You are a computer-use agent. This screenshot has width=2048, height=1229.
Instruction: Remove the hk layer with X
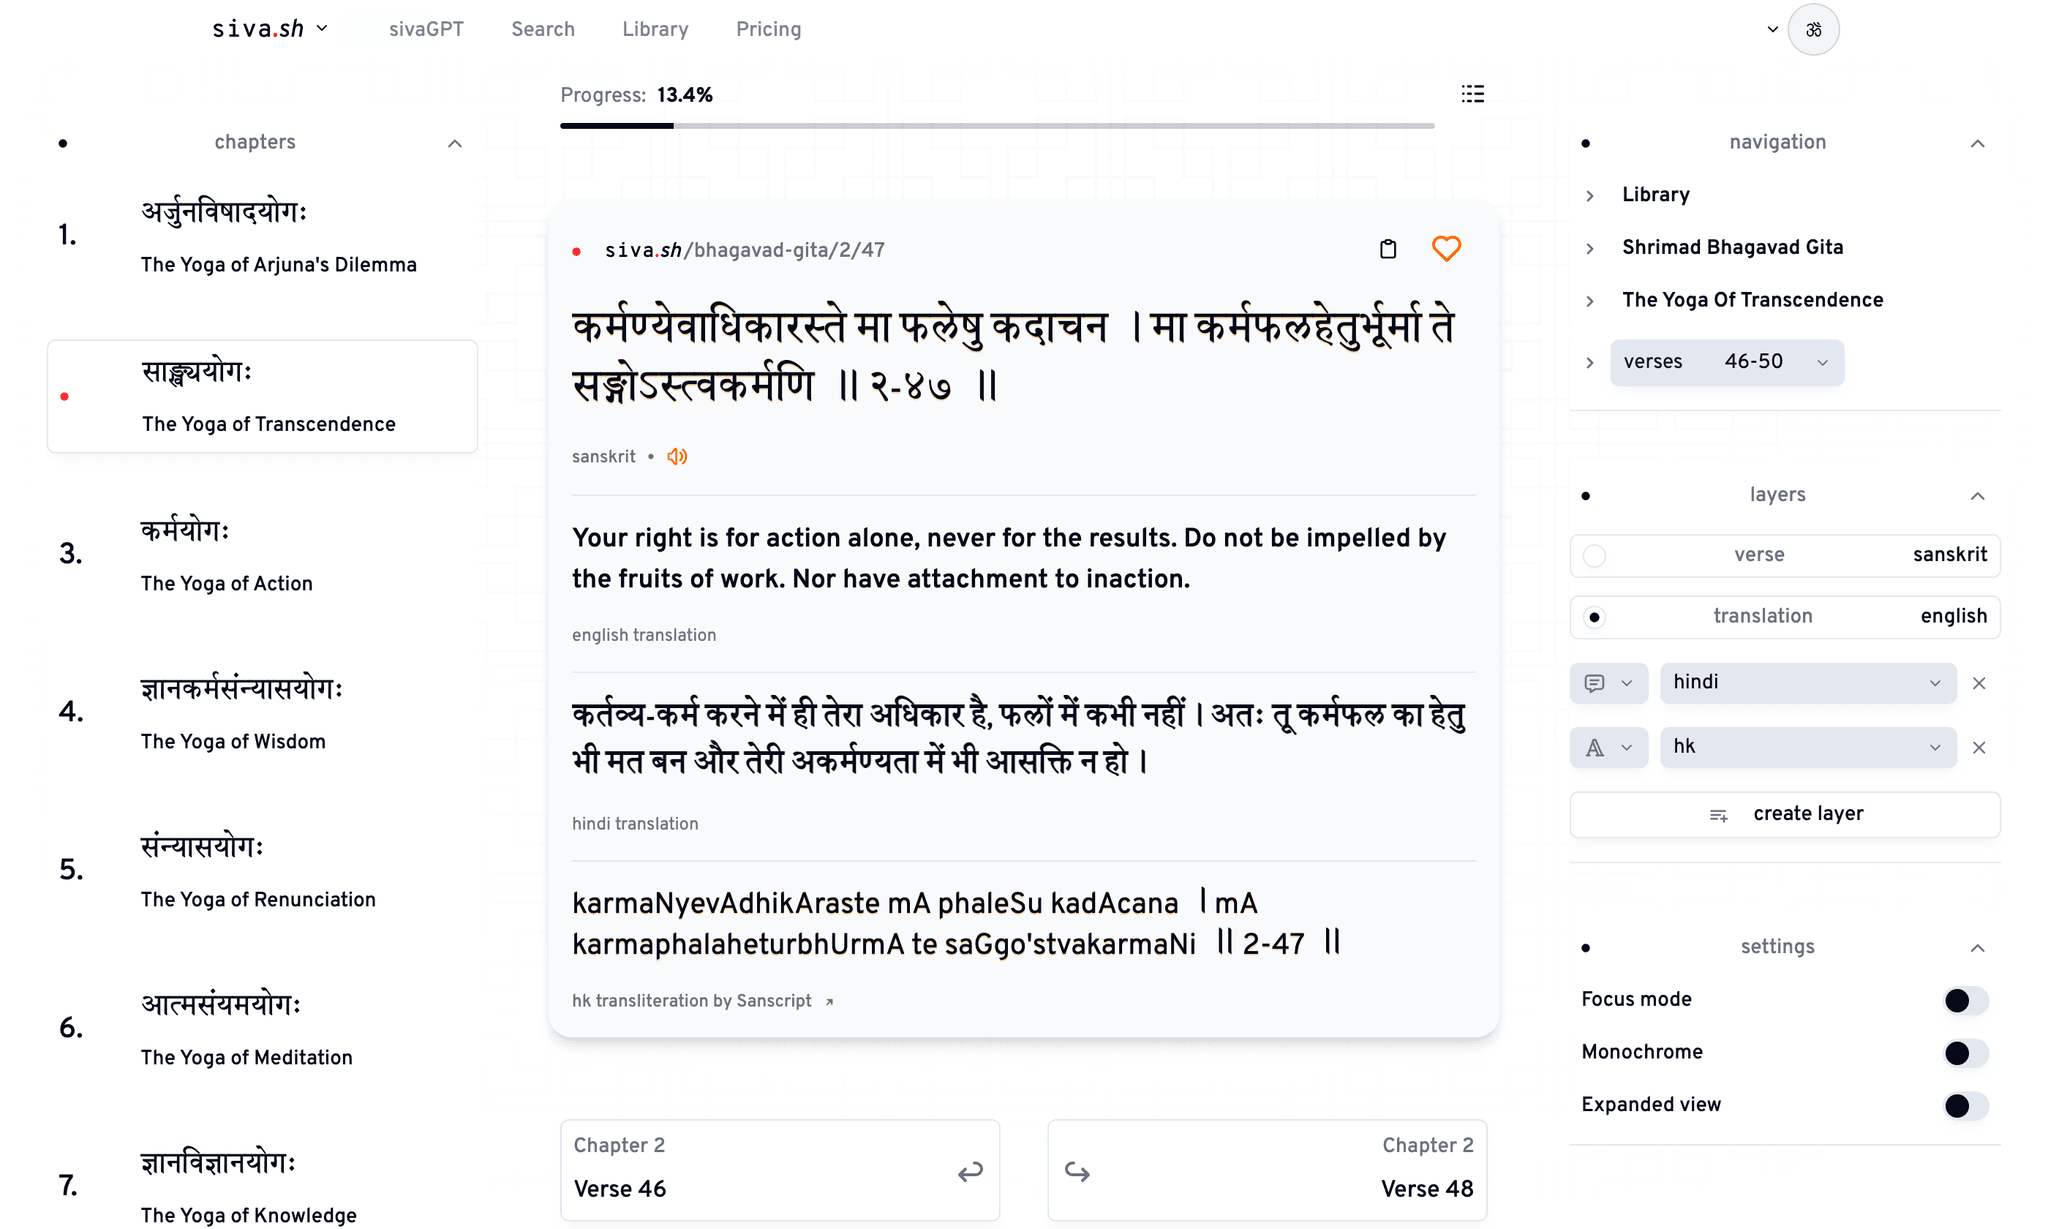coord(1979,748)
